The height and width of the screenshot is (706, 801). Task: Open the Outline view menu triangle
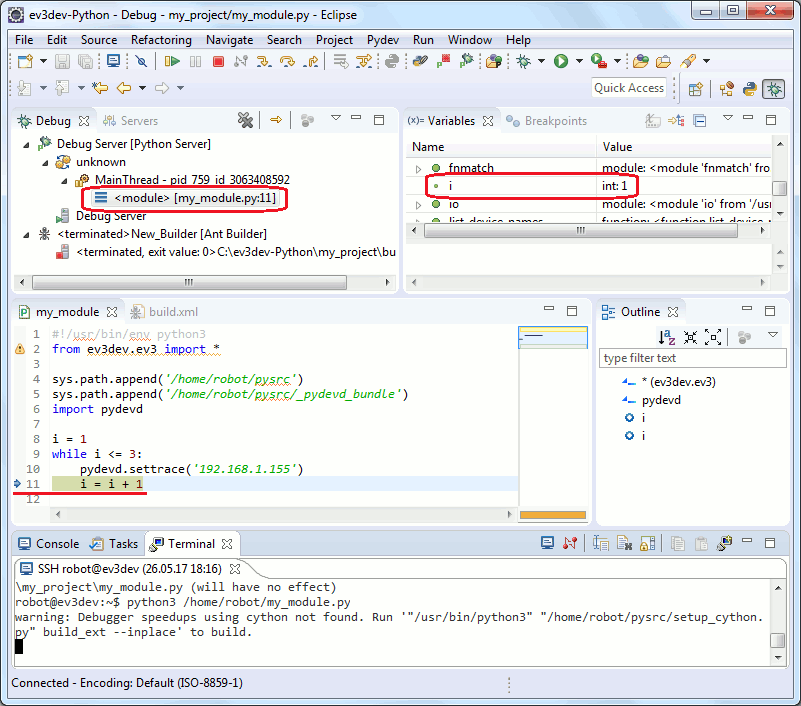pos(773,335)
